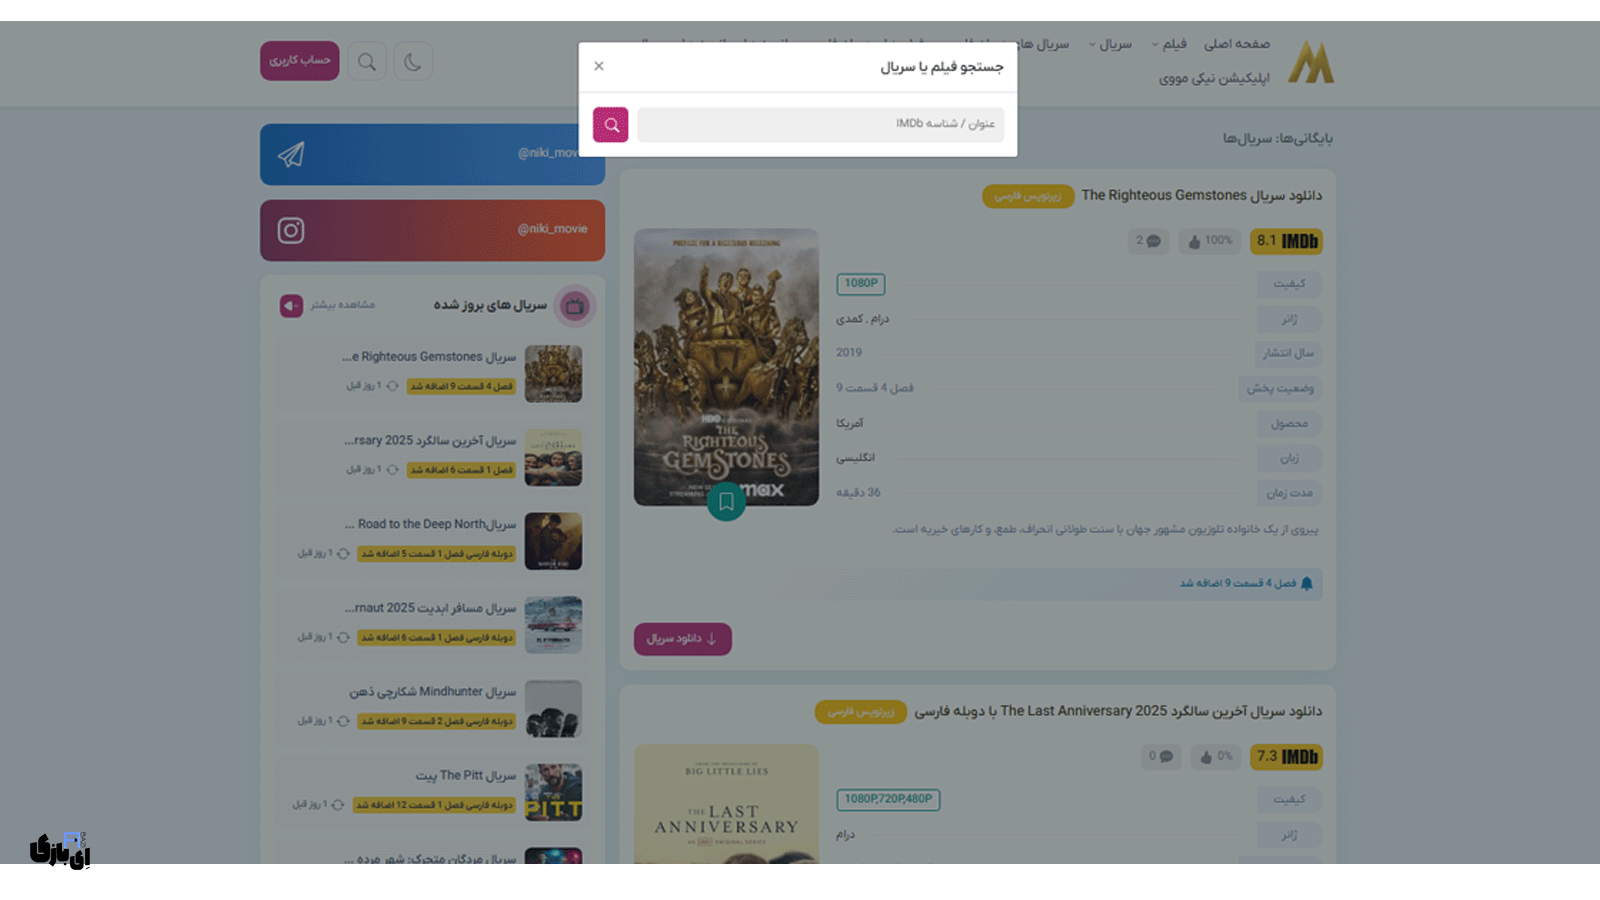Toggle dark mode with the moon icon
1600x900 pixels.
click(413, 60)
